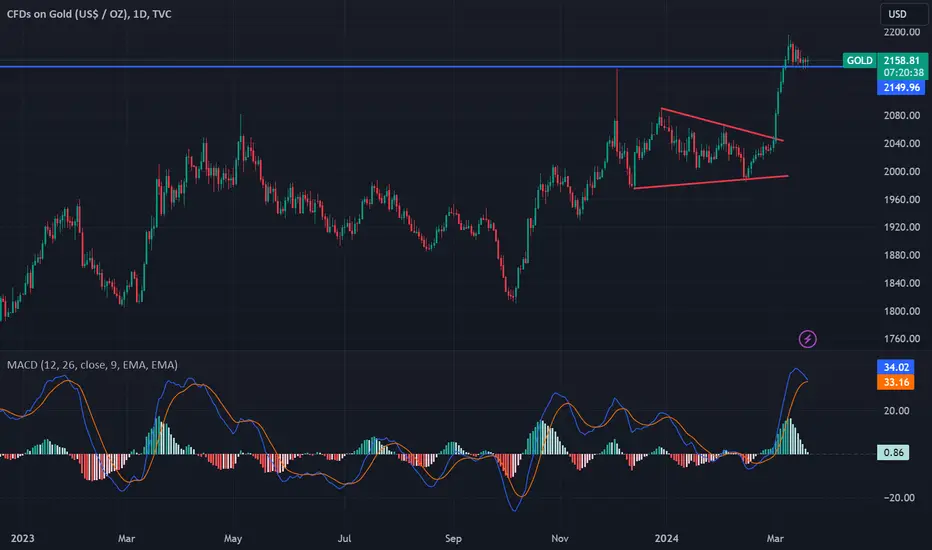Click the blue 2149.96 price label
The width and height of the screenshot is (932, 550).
(x=902, y=87)
